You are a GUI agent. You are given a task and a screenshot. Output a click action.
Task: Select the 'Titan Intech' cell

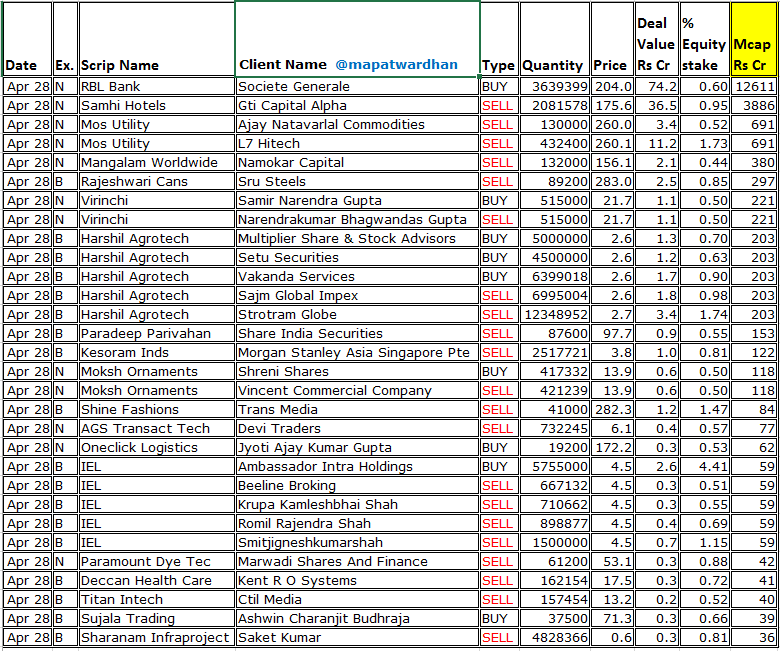(x=156, y=599)
